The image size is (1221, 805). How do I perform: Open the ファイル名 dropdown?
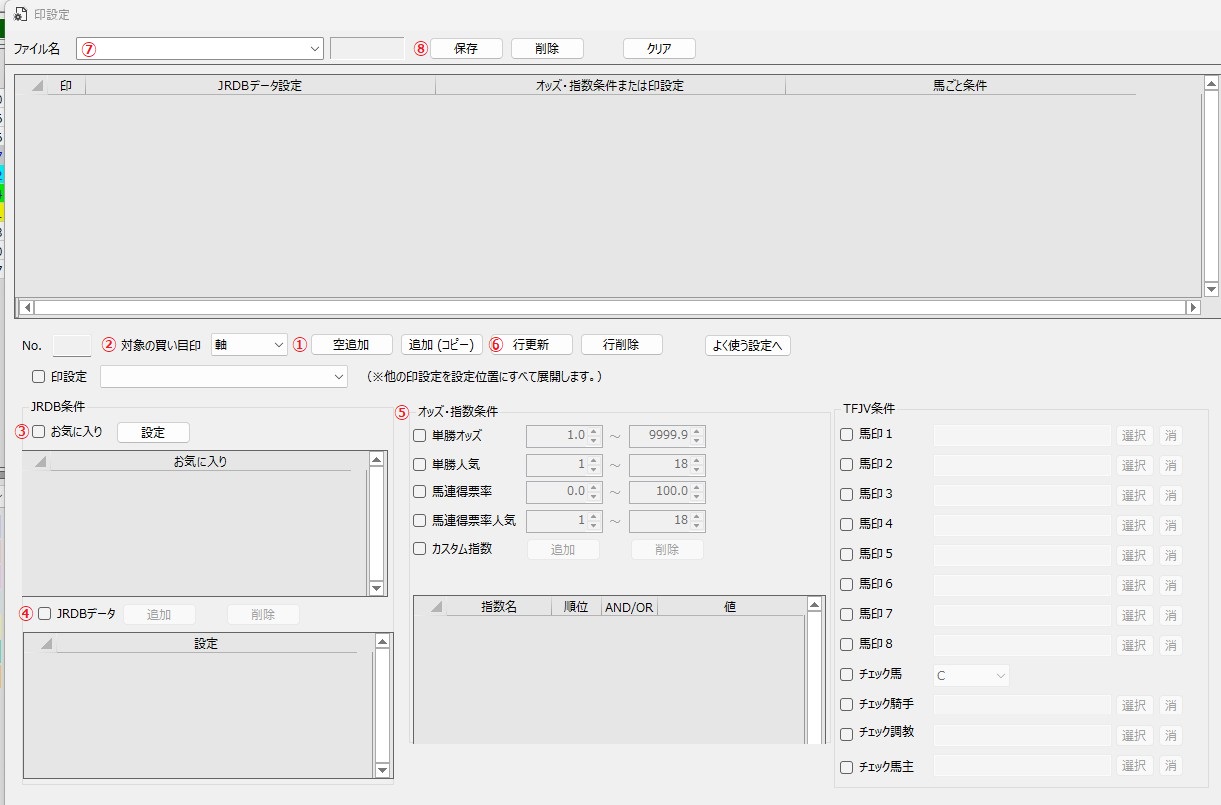314,49
